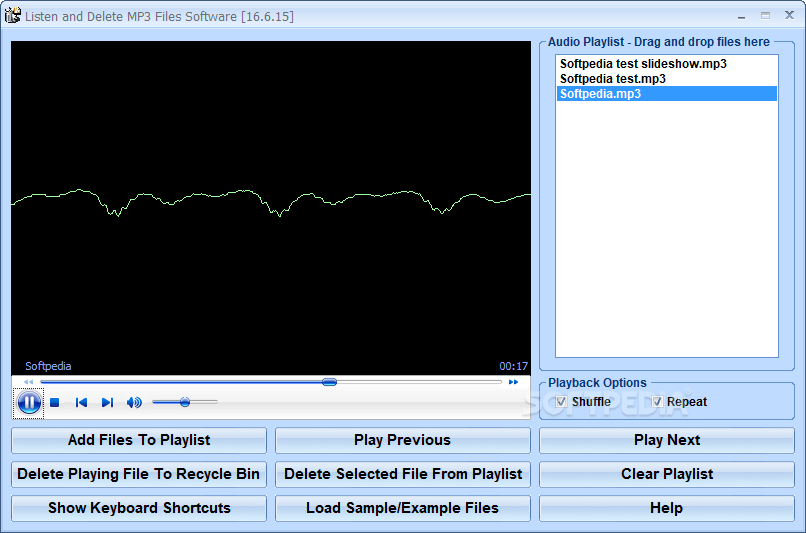Click Delete Selected File From Playlist

[402, 474]
